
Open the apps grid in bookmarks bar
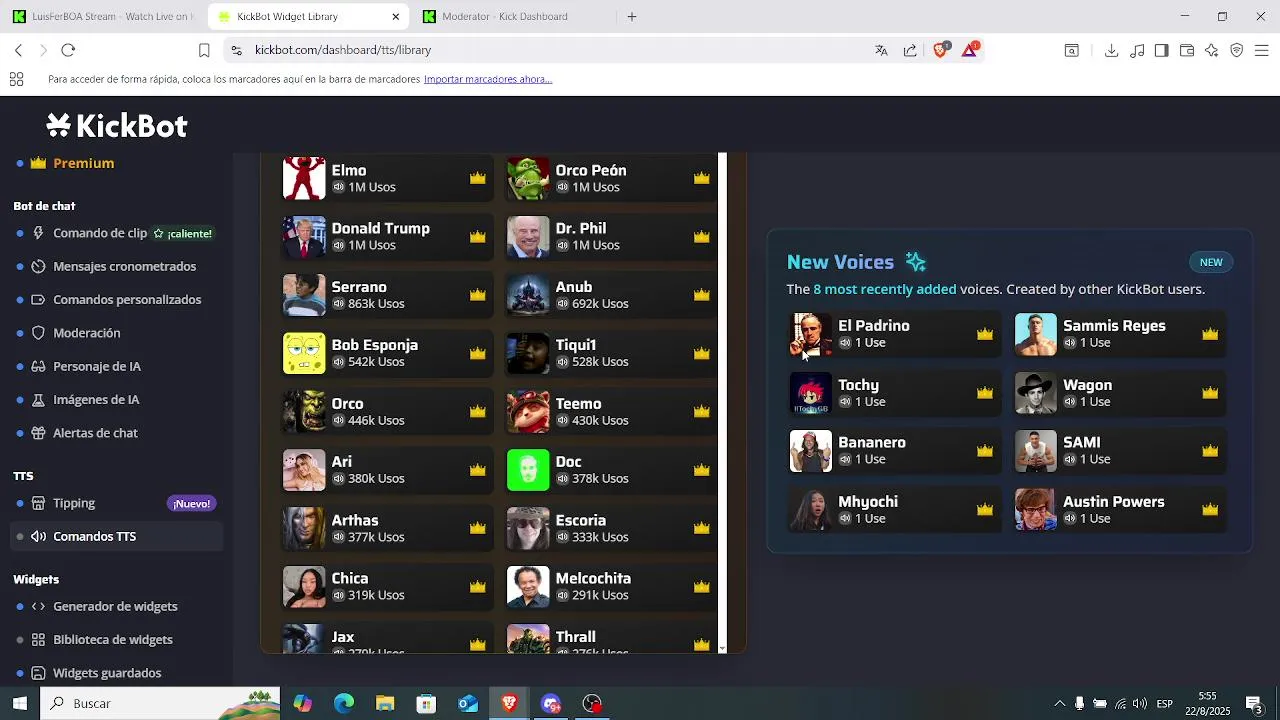[16, 79]
